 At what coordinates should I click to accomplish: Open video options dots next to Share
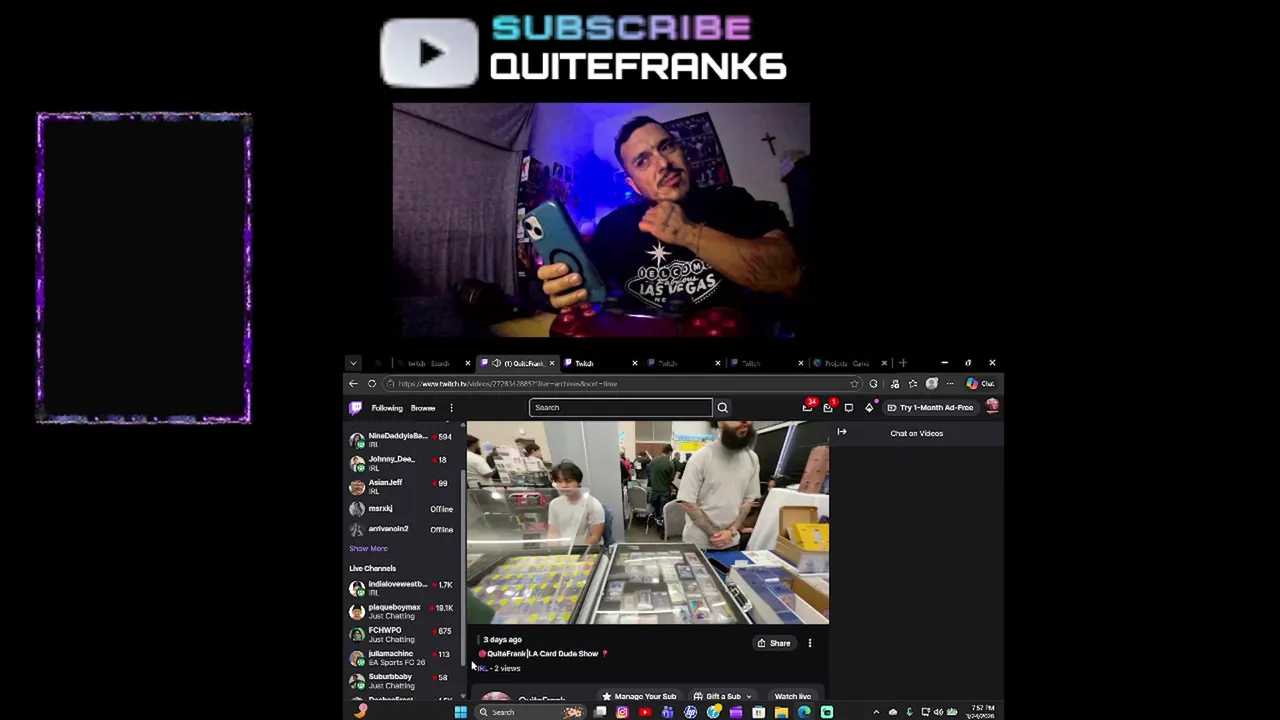[810, 643]
